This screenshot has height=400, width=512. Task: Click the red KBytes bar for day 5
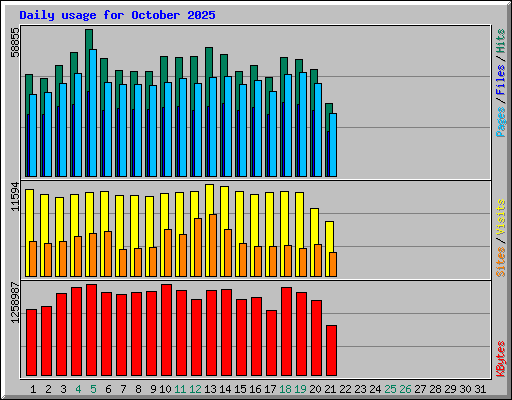(92, 330)
